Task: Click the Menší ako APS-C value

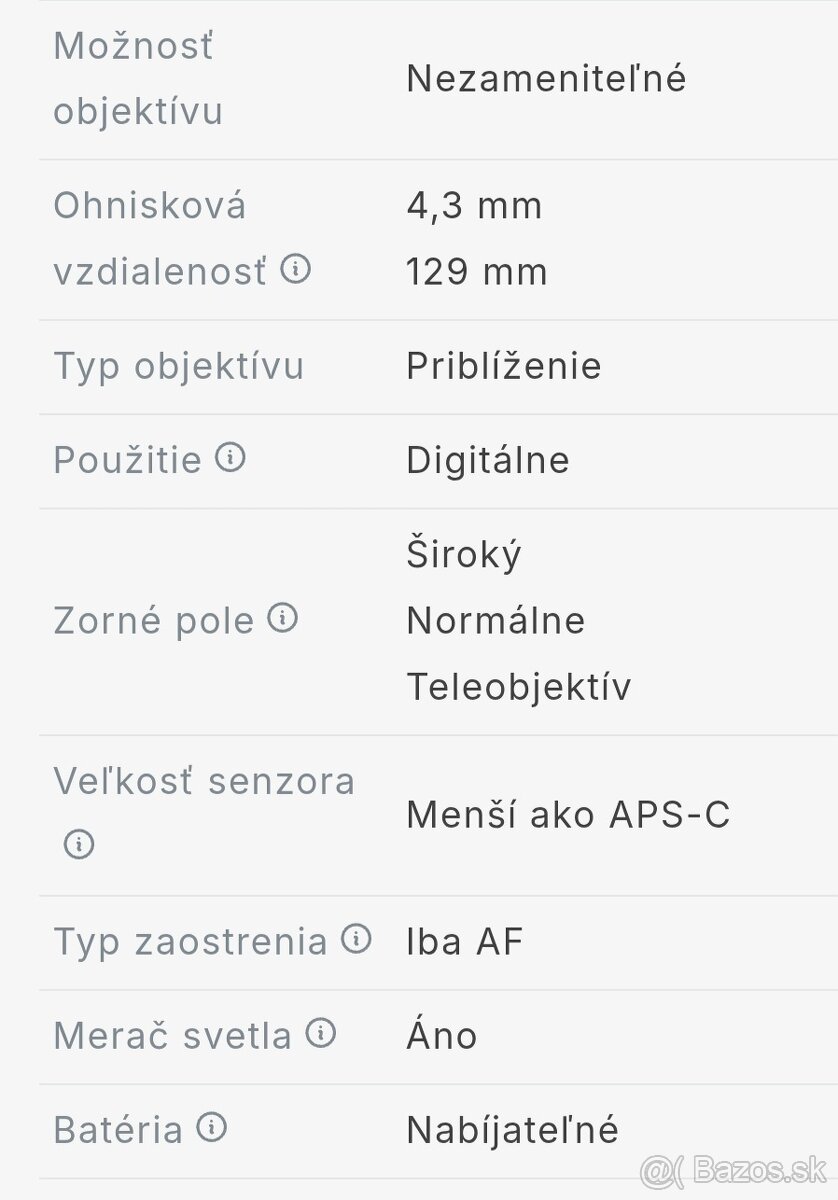Action: coord(568,815)
